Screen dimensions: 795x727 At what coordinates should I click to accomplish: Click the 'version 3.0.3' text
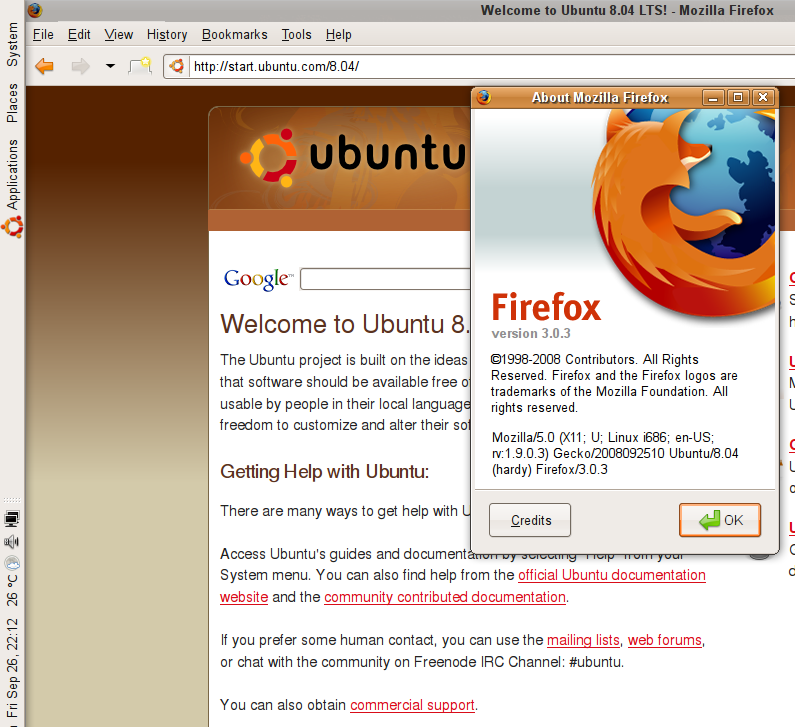tap(531, 334)
